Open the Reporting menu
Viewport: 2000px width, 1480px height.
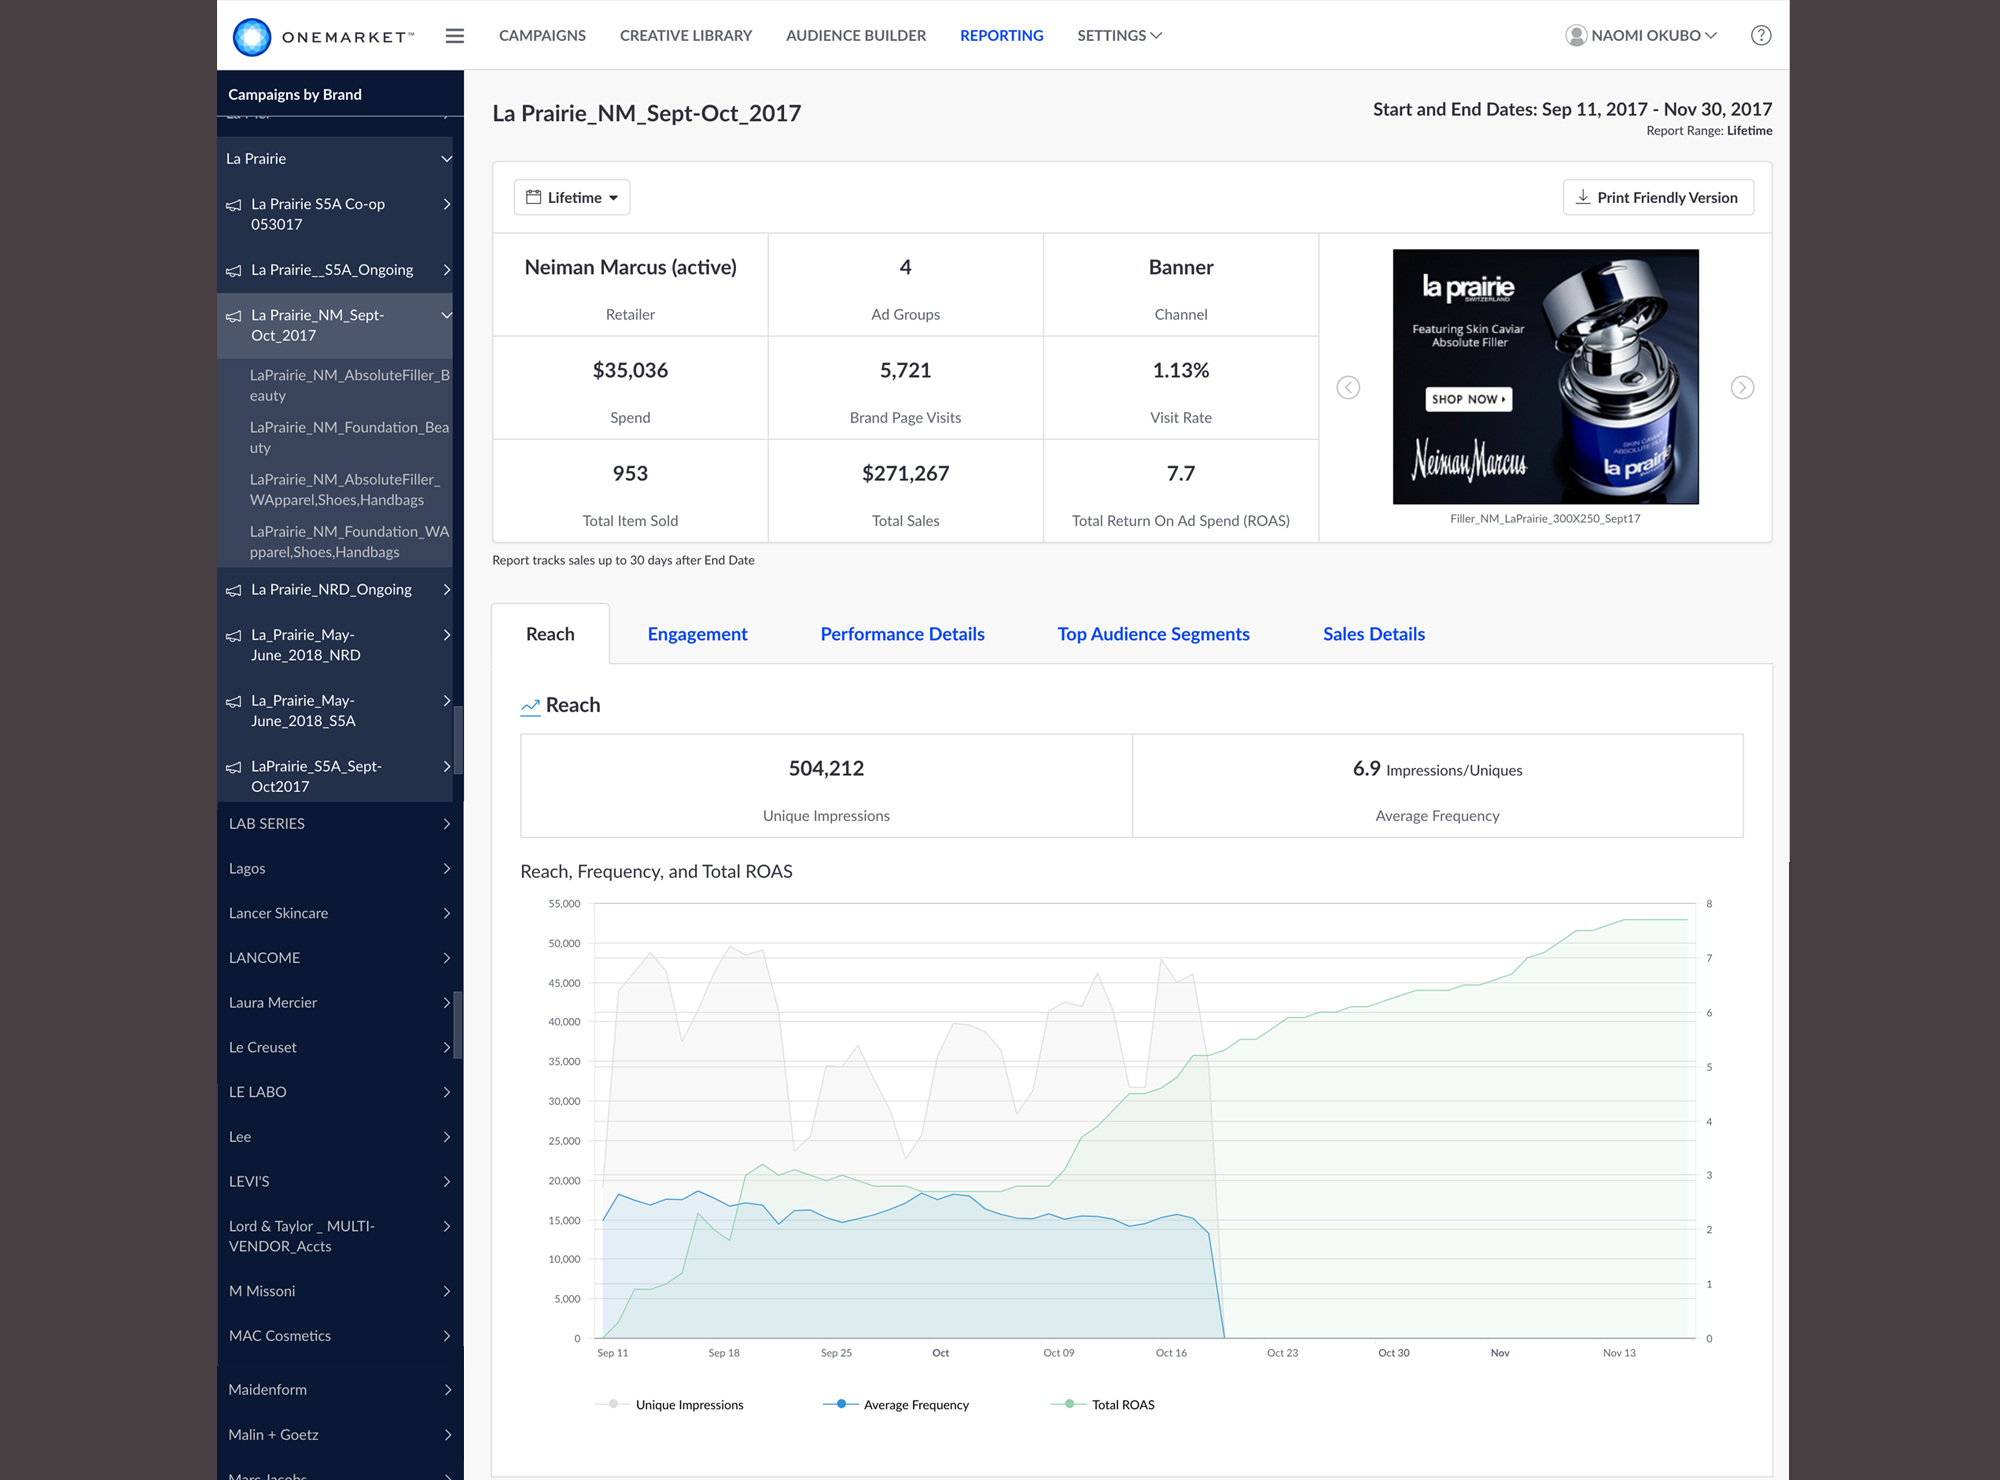pyautogui.click(x=1001, y=36)
